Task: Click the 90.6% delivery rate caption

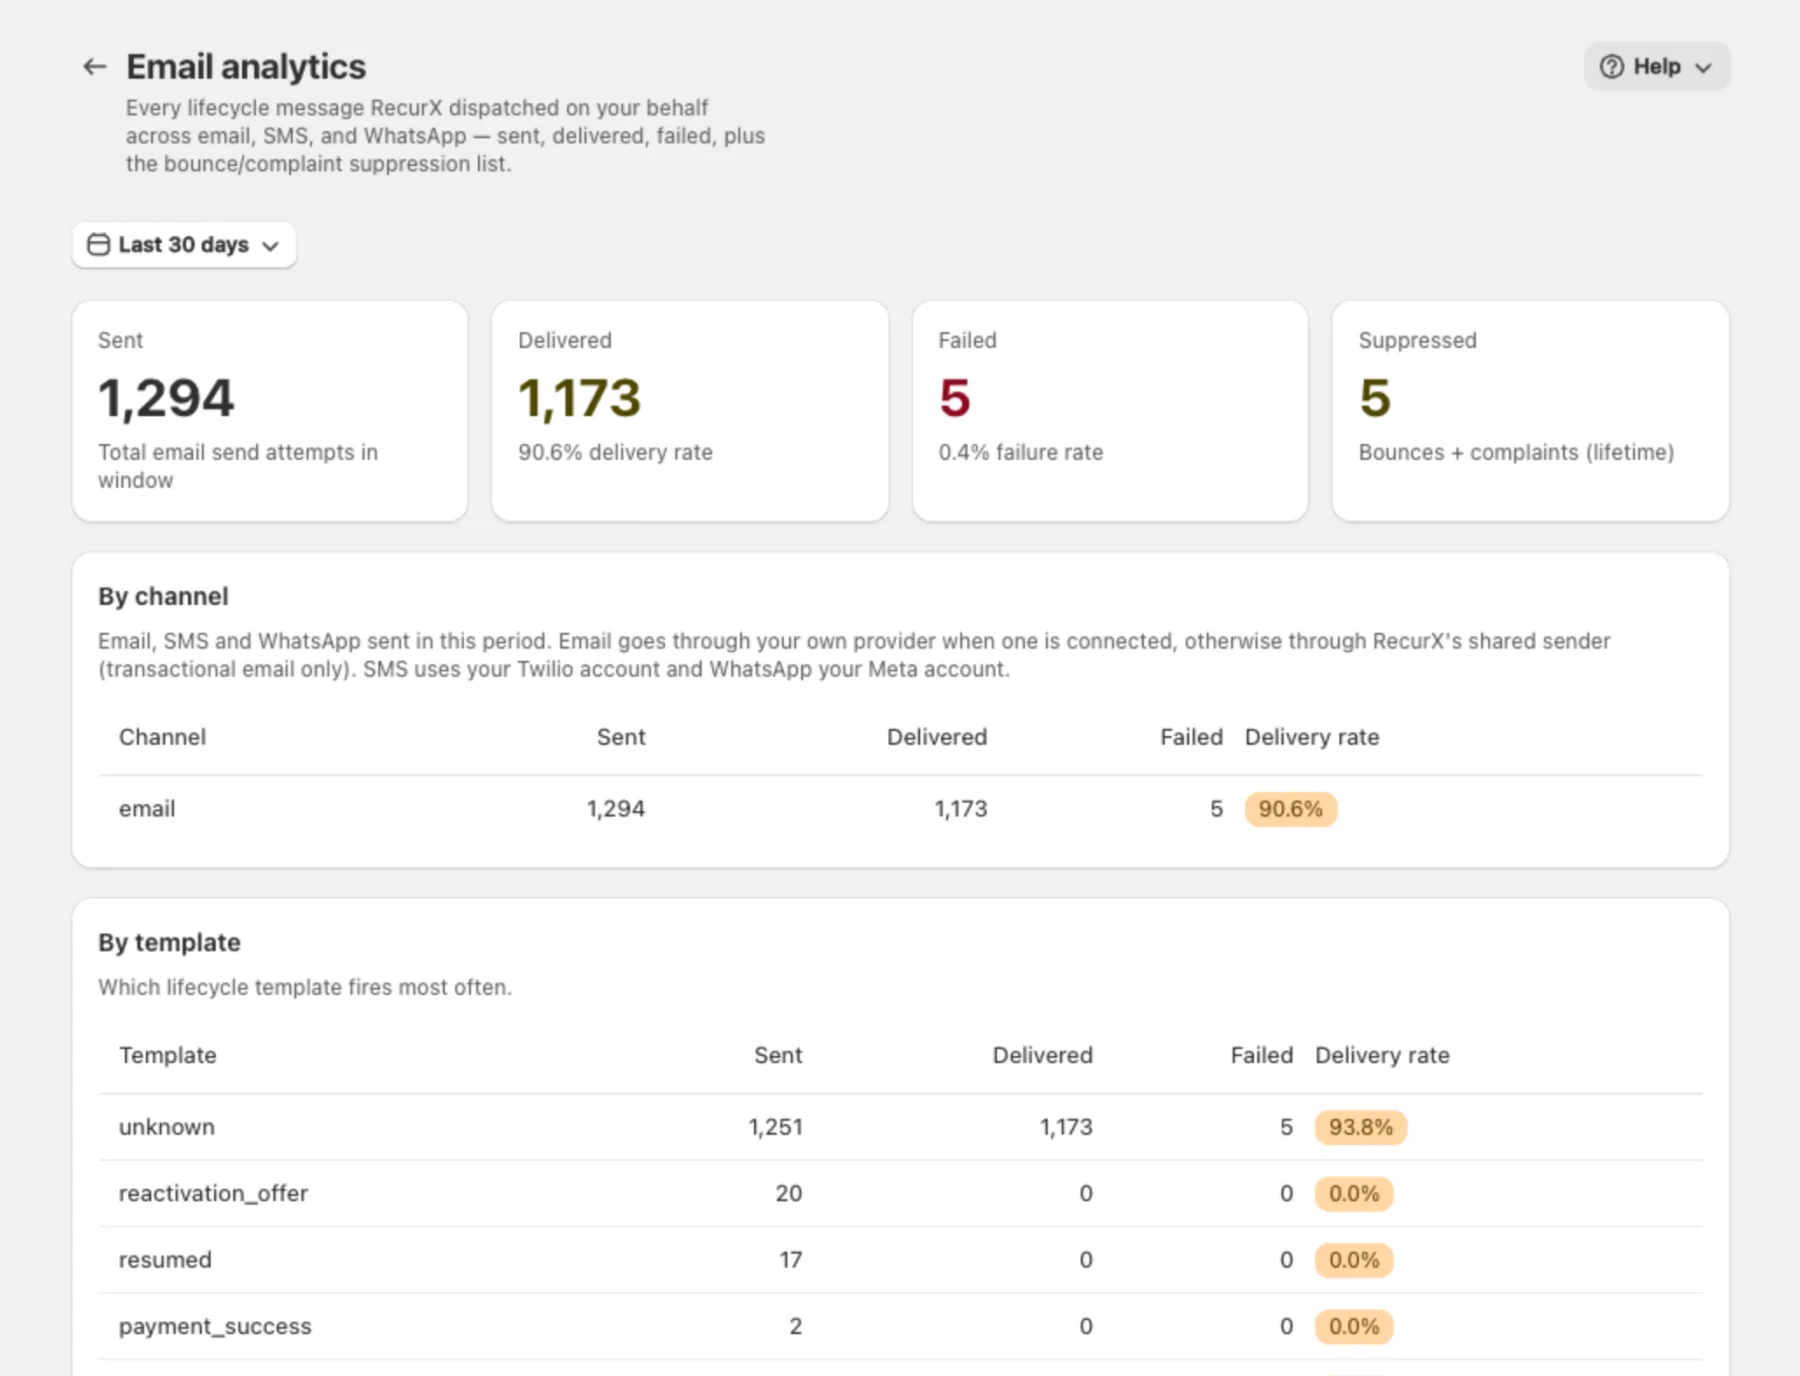Action: click(615, 452)
